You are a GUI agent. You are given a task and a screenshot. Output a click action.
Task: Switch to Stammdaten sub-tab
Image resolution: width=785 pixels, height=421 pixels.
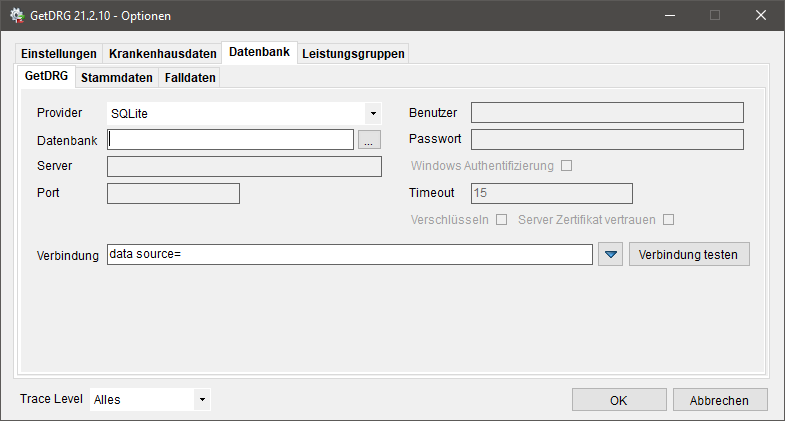(117, 78)
